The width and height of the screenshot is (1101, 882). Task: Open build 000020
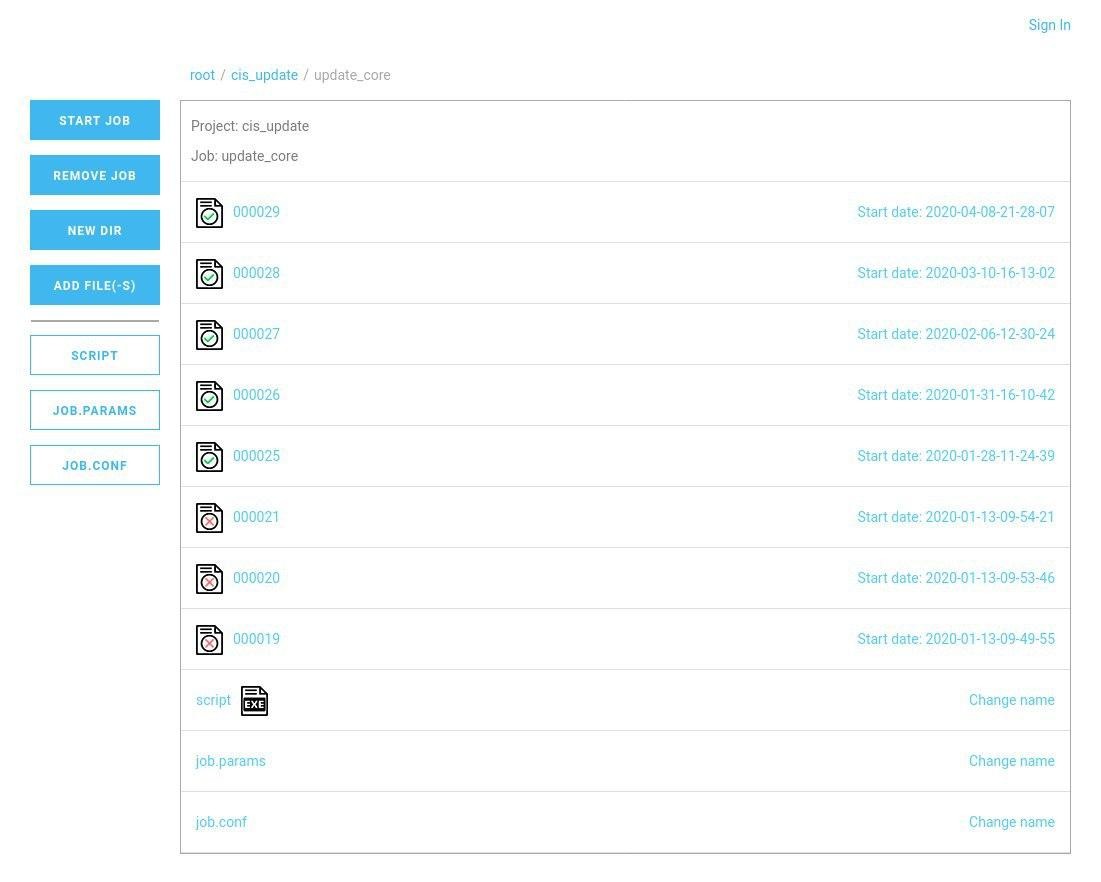(256, 579)
